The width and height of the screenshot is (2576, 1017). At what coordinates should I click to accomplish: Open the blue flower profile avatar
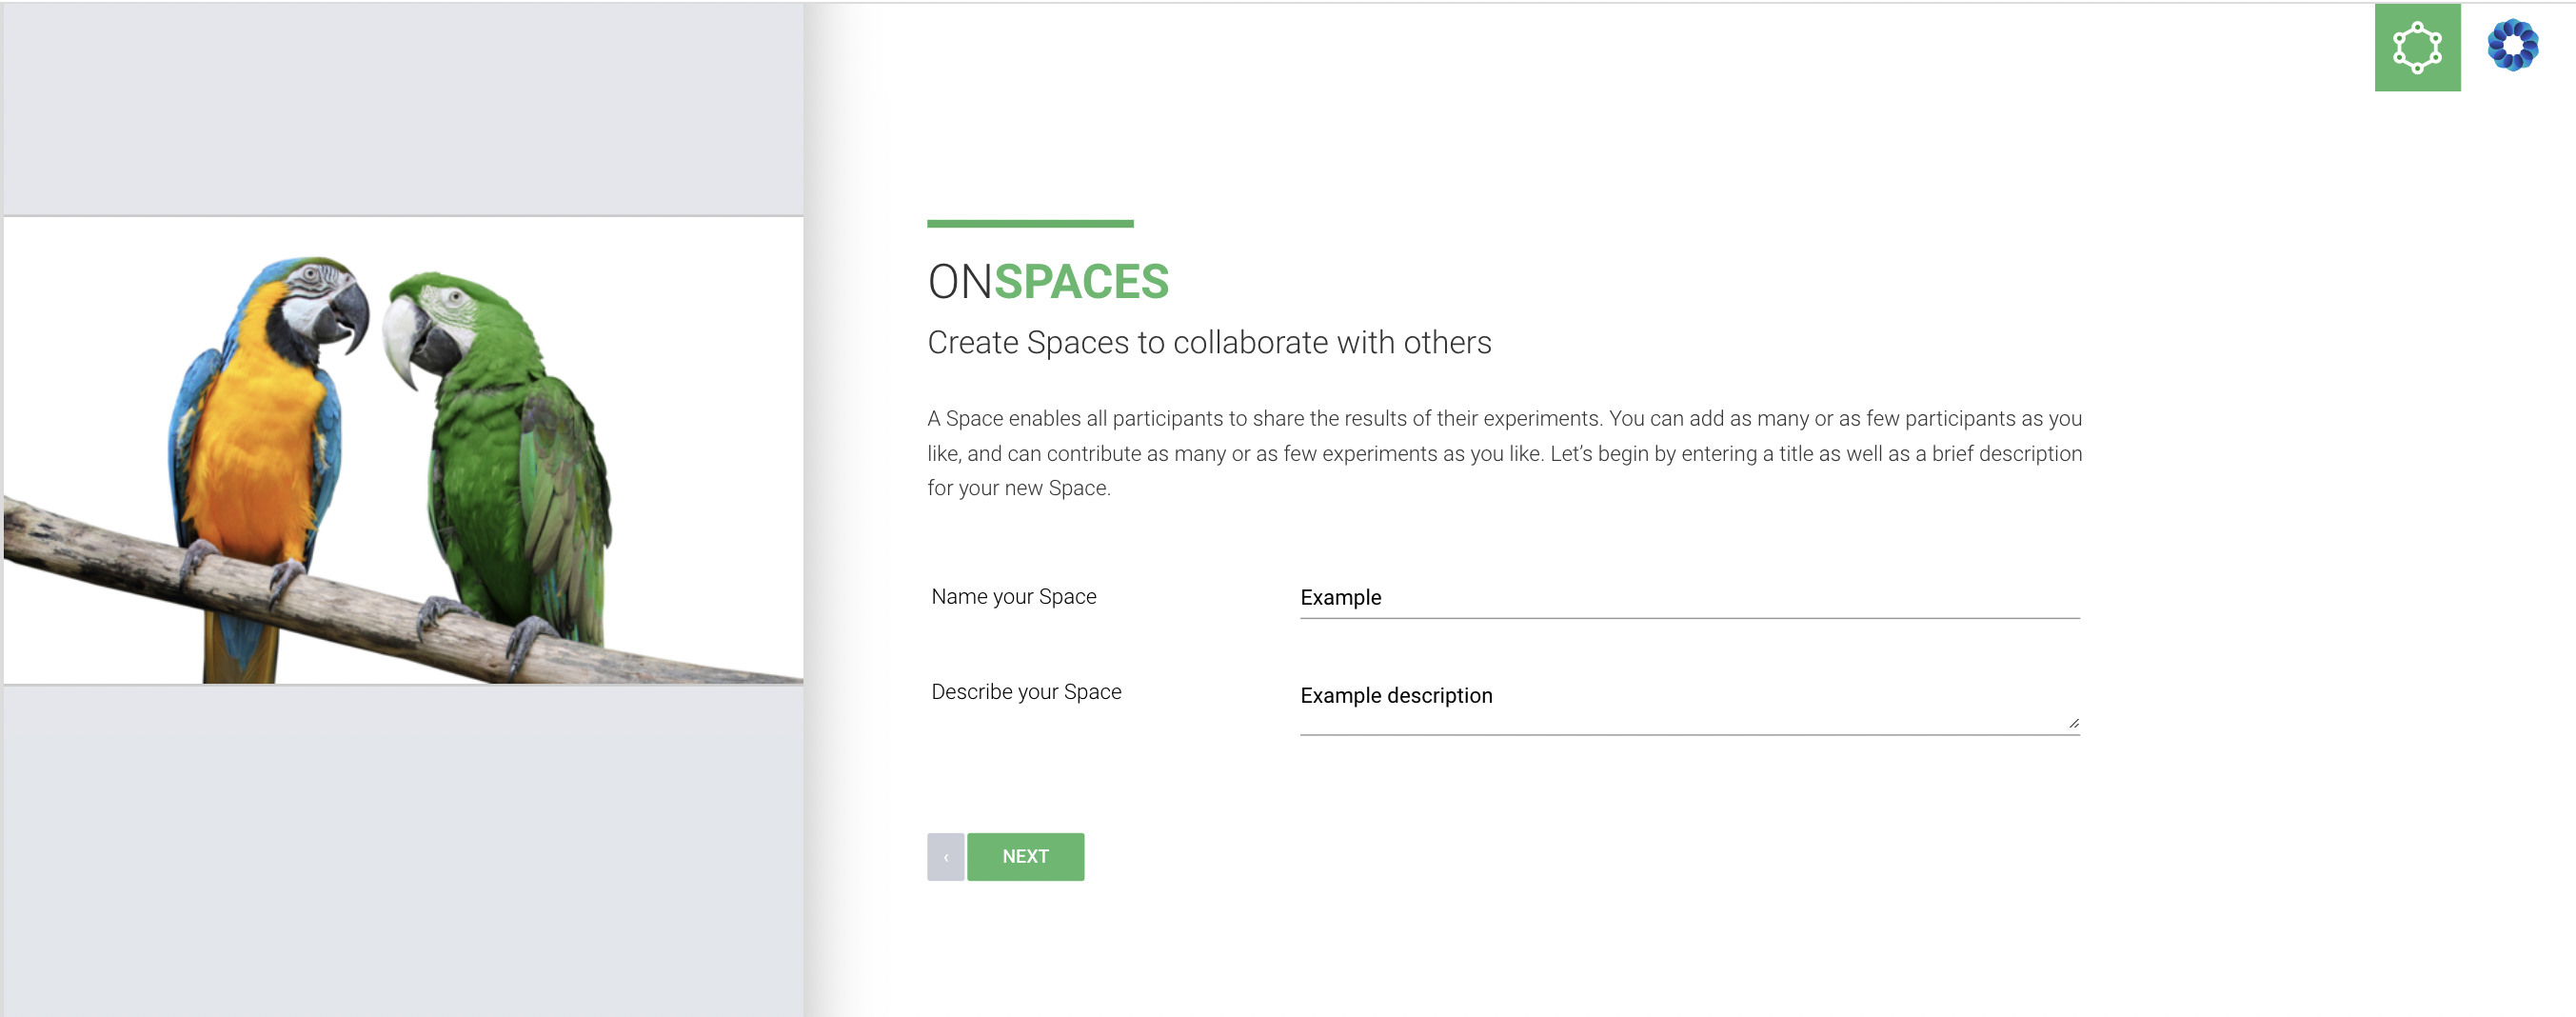coord(2512,45)
